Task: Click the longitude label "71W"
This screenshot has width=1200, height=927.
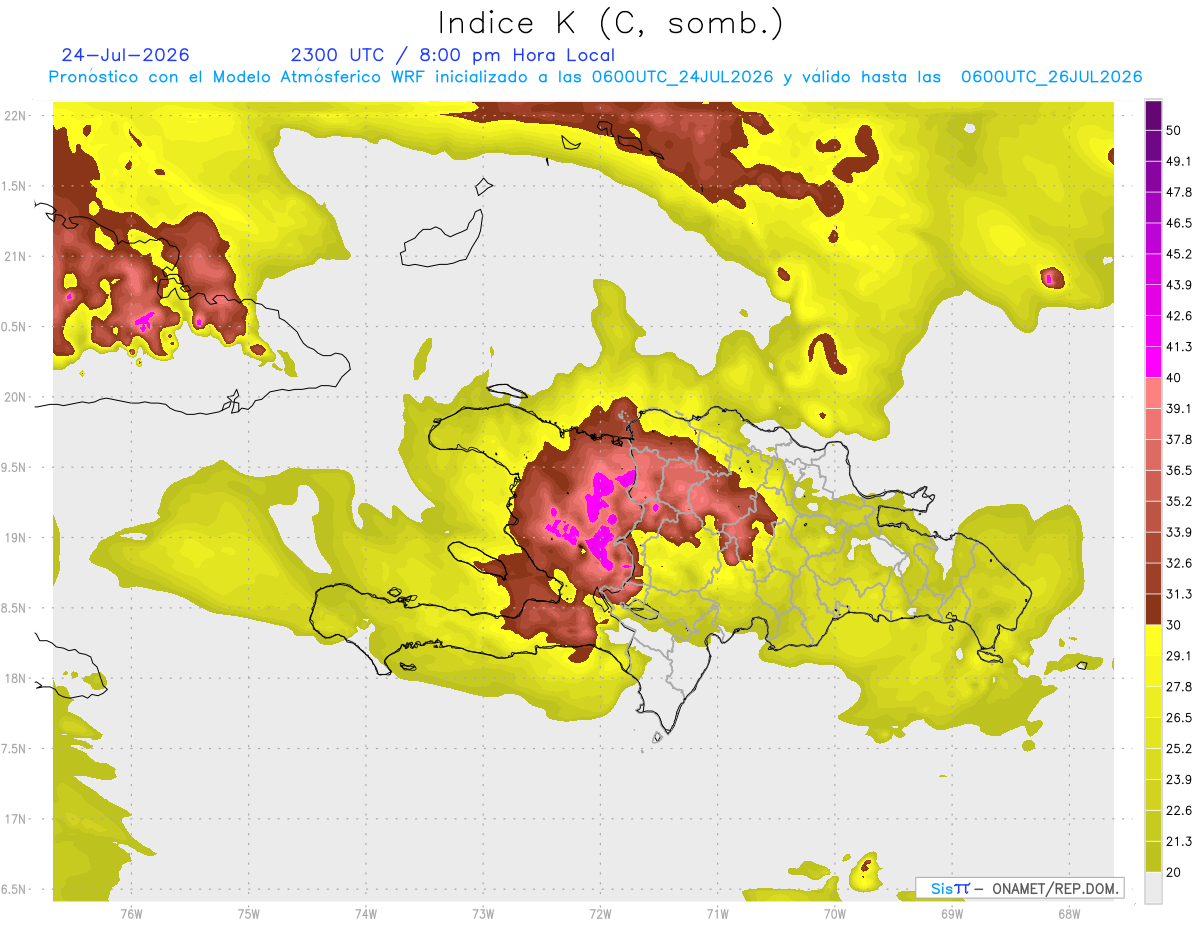Action: pyautogui.click(x=717, y=913)
